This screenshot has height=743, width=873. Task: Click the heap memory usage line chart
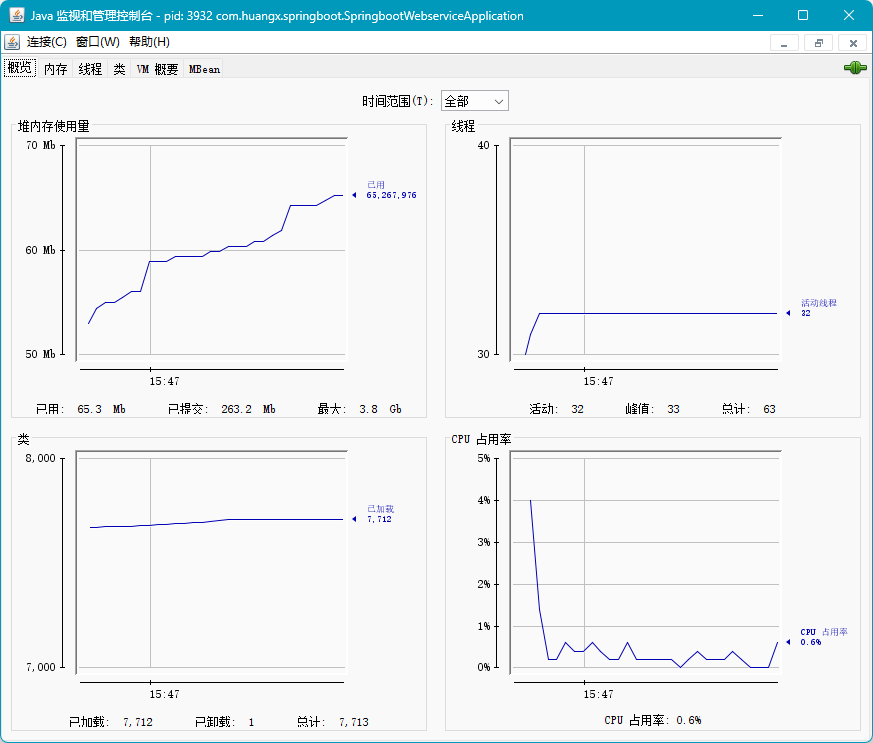[212, 249]
